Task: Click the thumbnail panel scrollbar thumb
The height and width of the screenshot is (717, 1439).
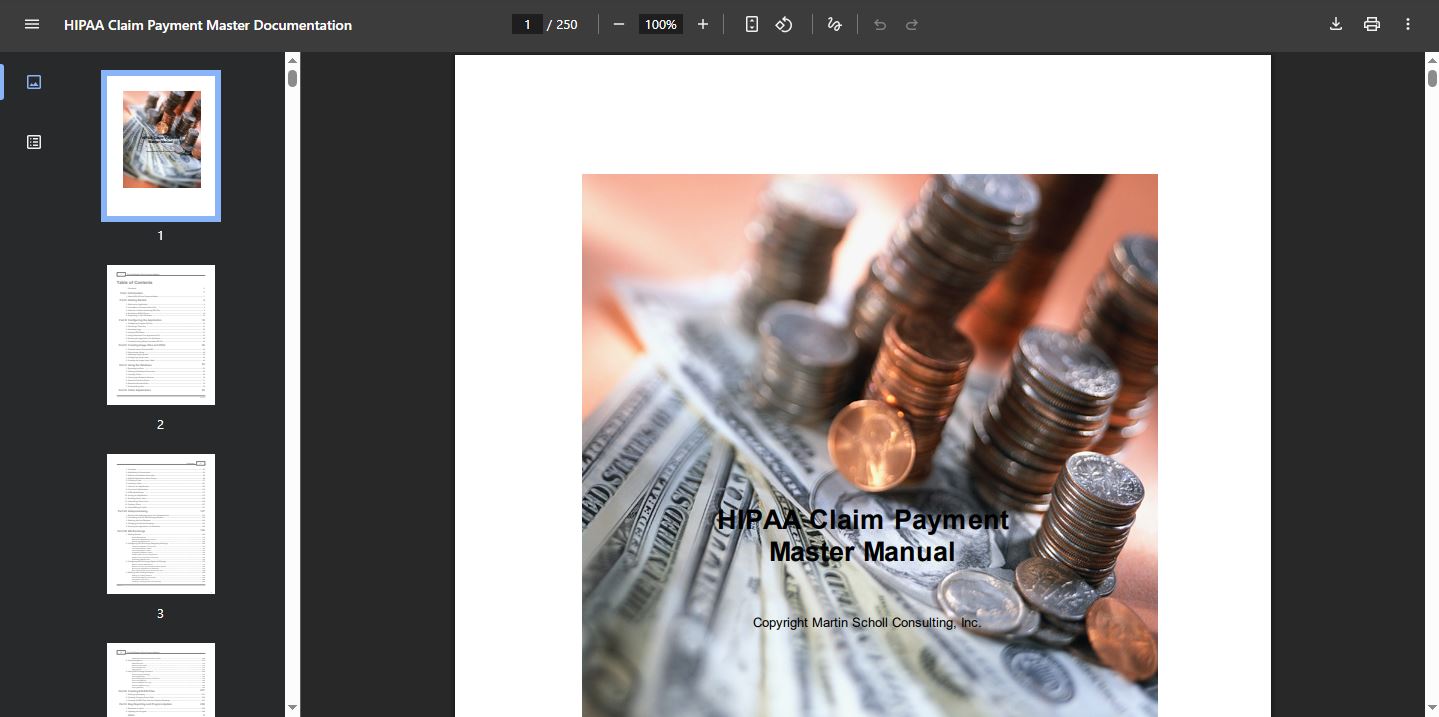Action: point(292,79)
